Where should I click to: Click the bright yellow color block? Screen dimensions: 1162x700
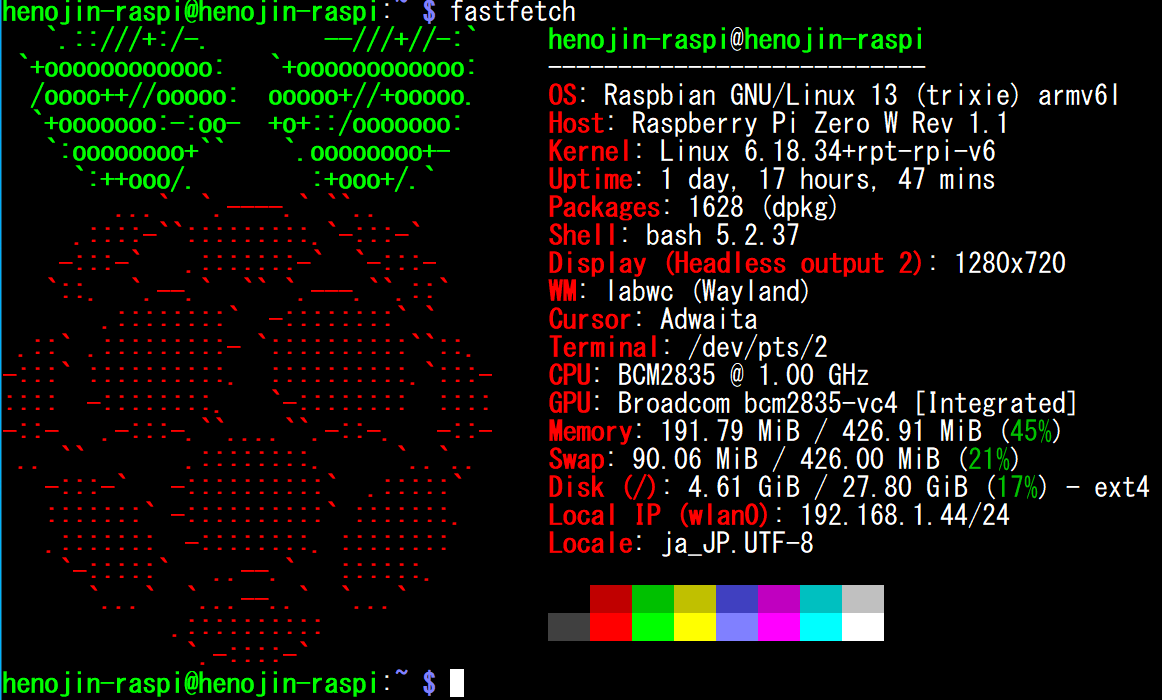tap(695, 627)
